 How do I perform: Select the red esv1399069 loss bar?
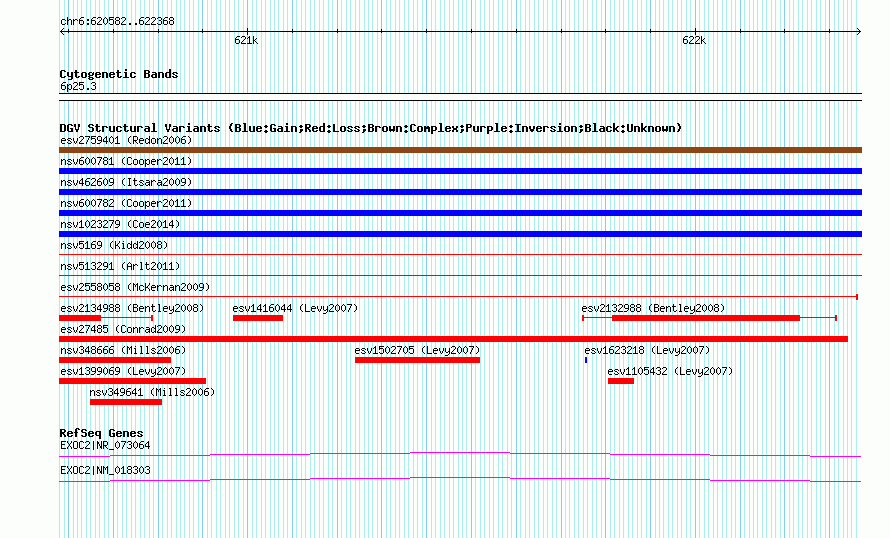(132, 381)
